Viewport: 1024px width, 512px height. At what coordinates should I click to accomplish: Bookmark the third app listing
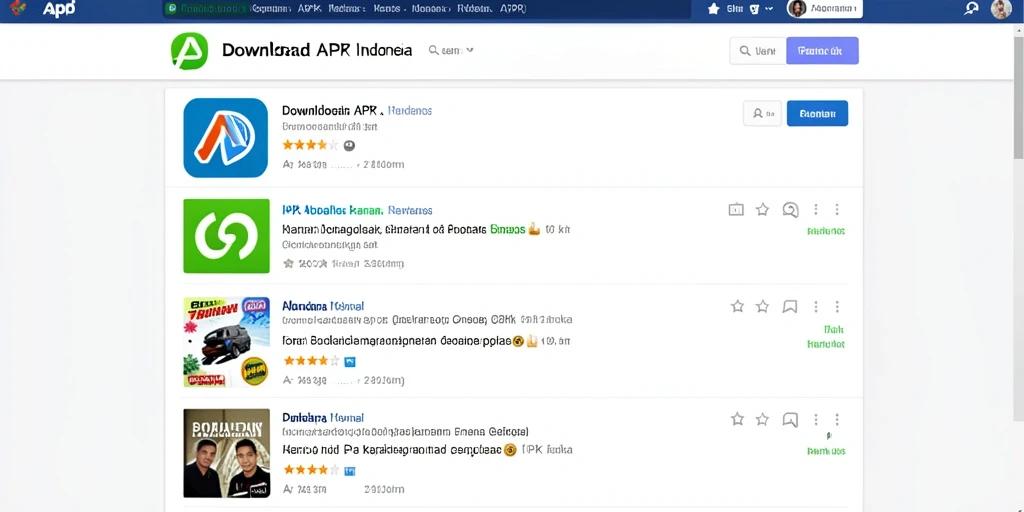coord(790,306)
